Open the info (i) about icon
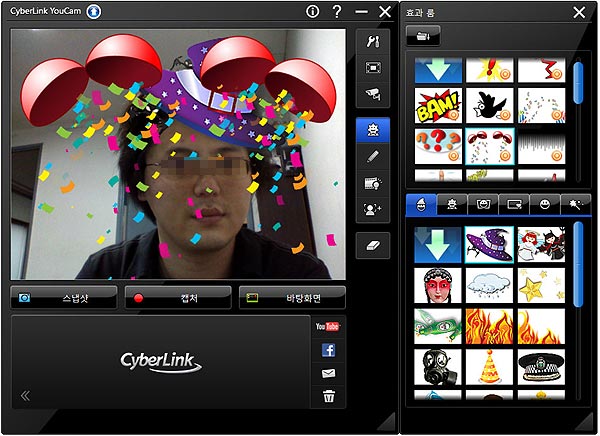Image resolution: width=600 pixels, height=436 pixels. pyautogui.click(x=312, y=12)
